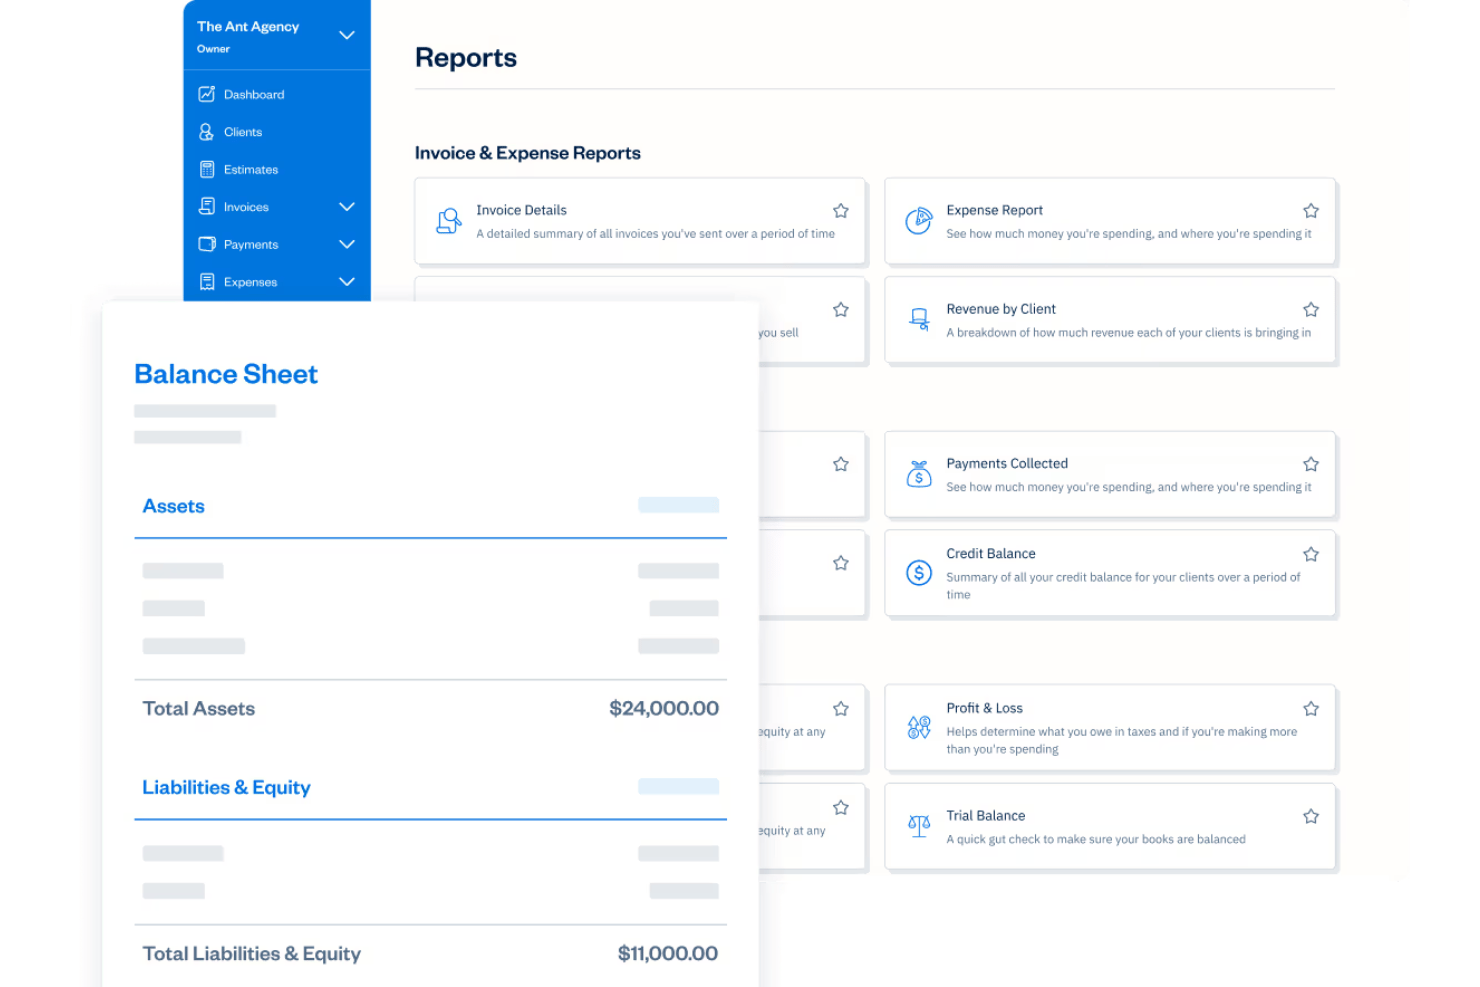Click the Invoices document icon in sidebar

(207, 206)
